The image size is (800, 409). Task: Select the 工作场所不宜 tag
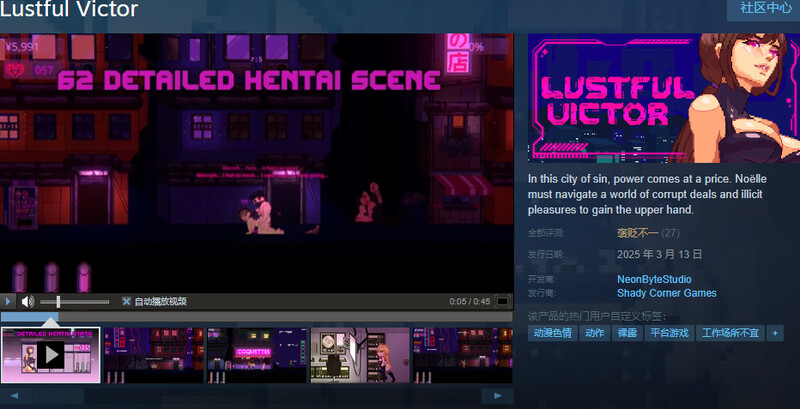point(730,333)
